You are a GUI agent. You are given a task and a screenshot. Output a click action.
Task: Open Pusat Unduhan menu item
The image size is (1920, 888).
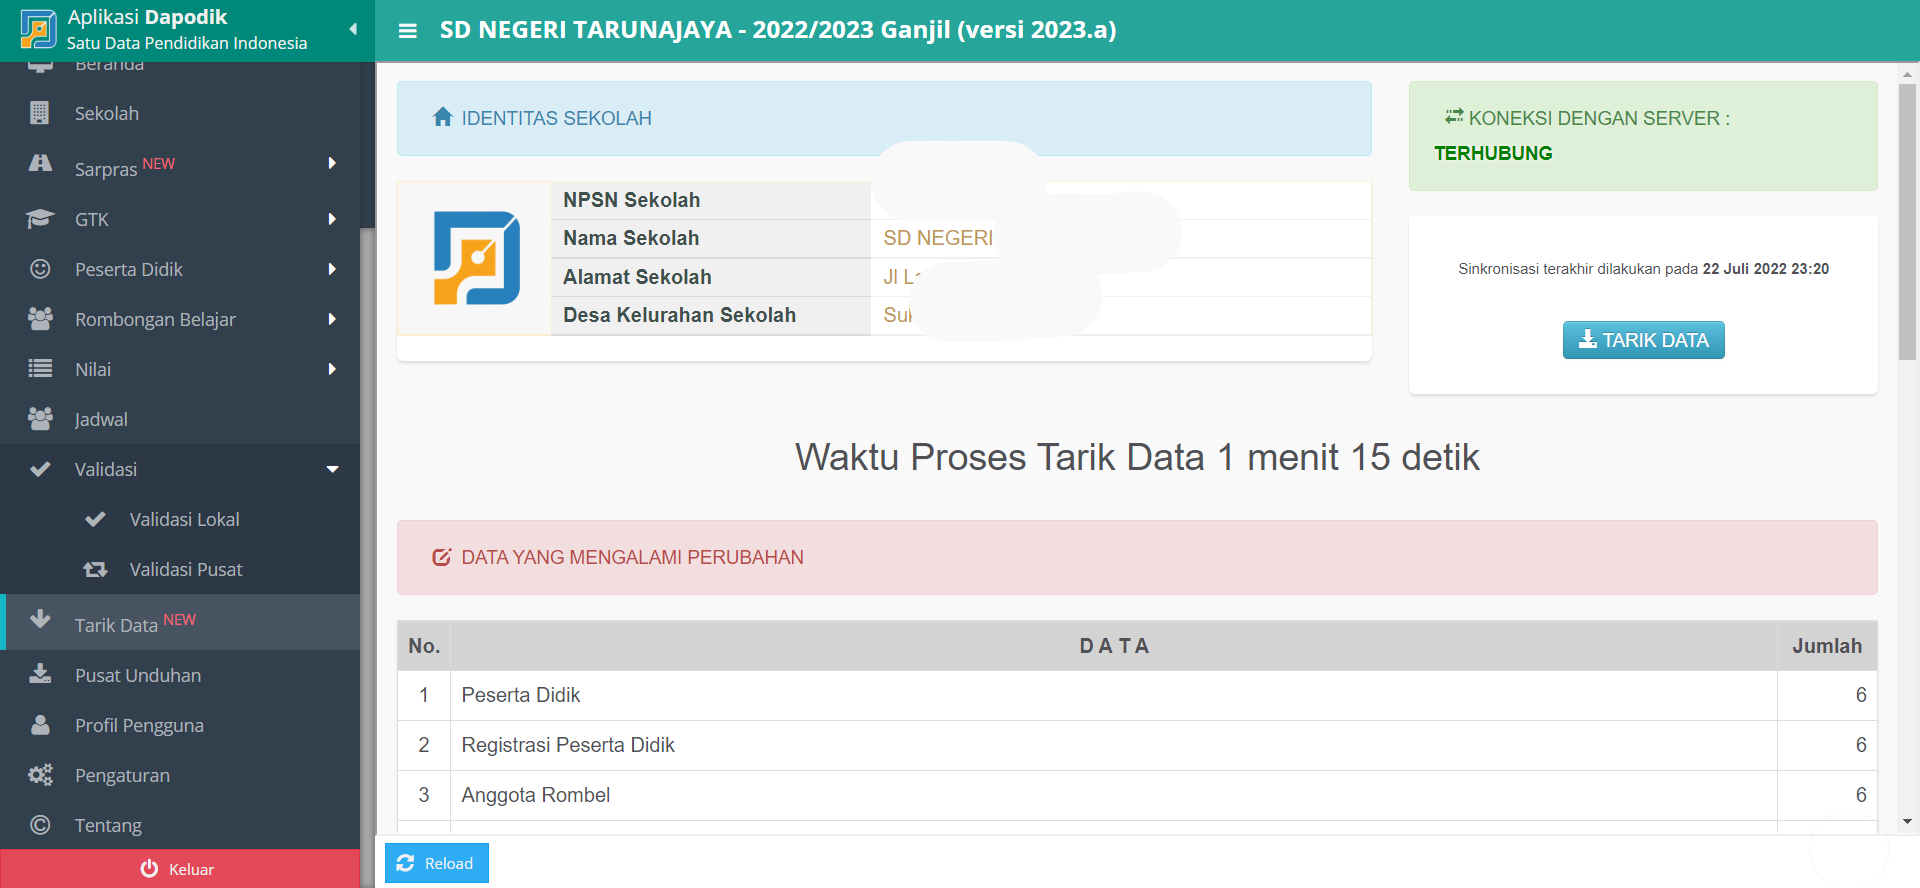pos(180,675)
